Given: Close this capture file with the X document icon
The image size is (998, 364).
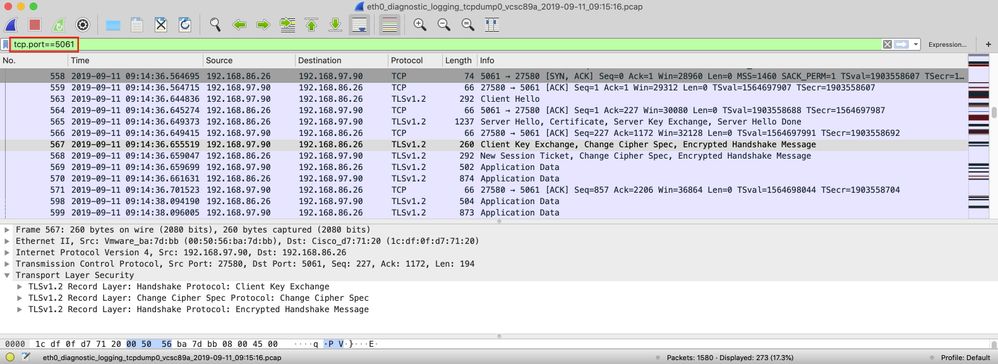Looking at the screenshot, I should (x=161, y=25).
